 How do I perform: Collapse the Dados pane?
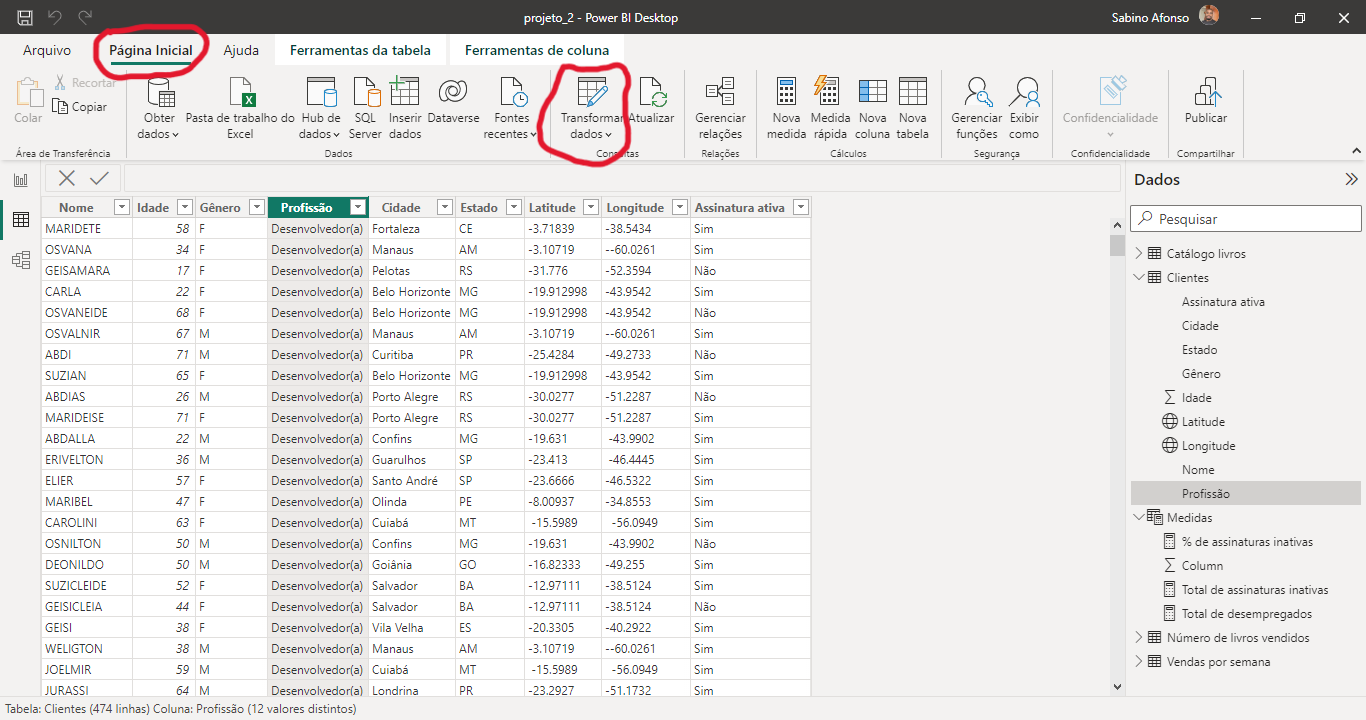[1351, 180]
